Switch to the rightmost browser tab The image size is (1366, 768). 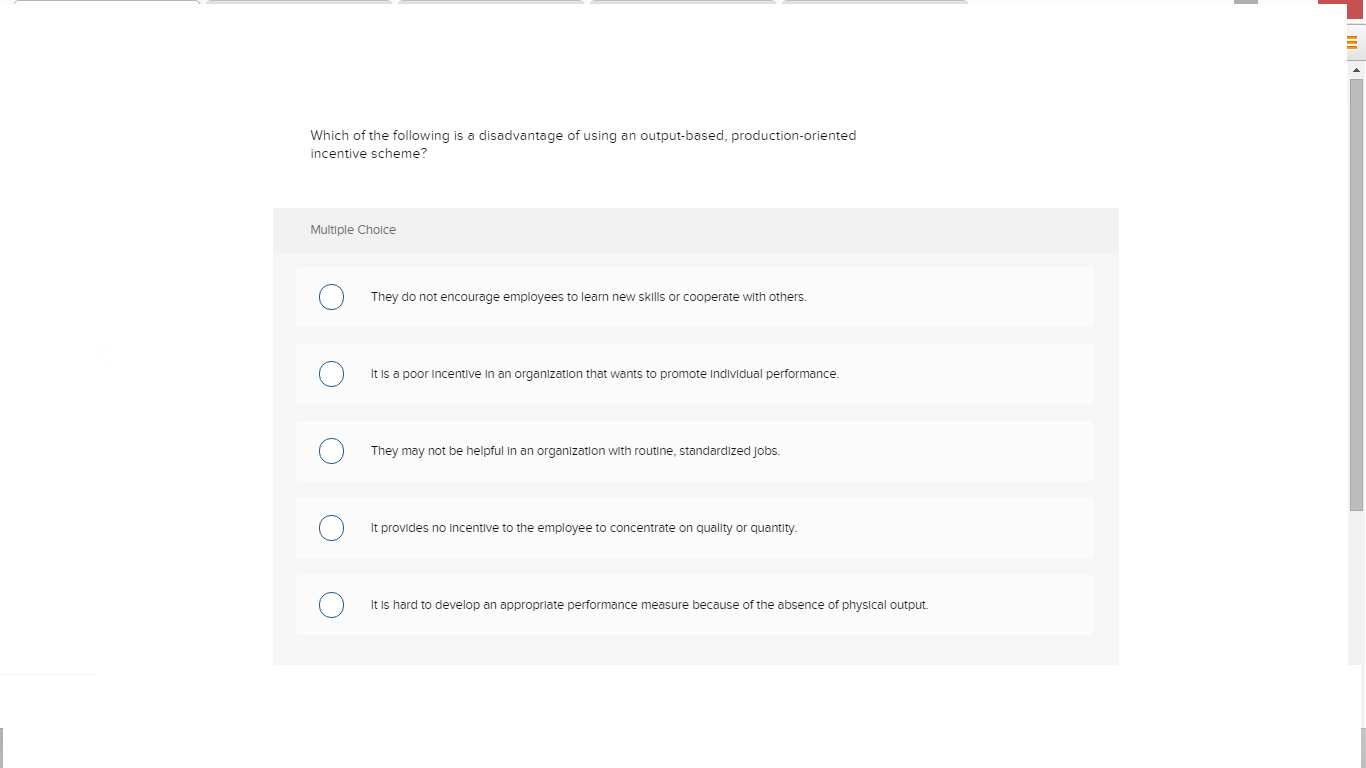(873, 4)
